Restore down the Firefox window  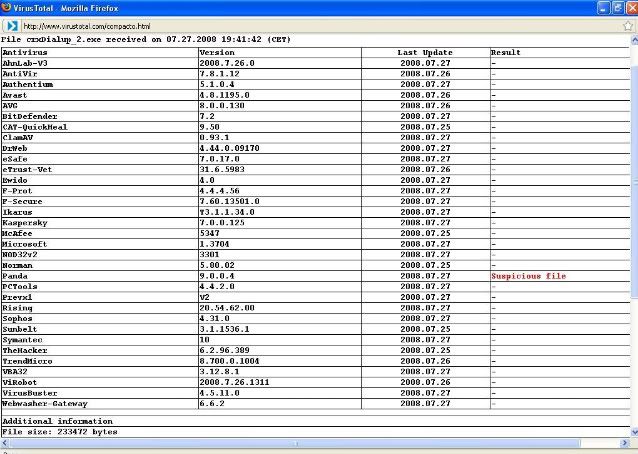pos(618,8)
